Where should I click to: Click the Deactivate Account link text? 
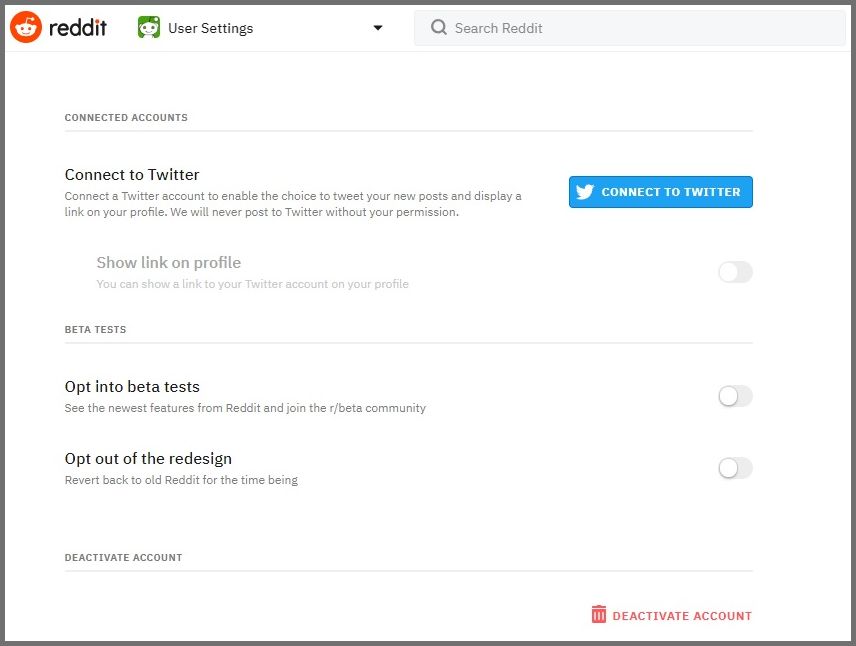pos(682,616)
